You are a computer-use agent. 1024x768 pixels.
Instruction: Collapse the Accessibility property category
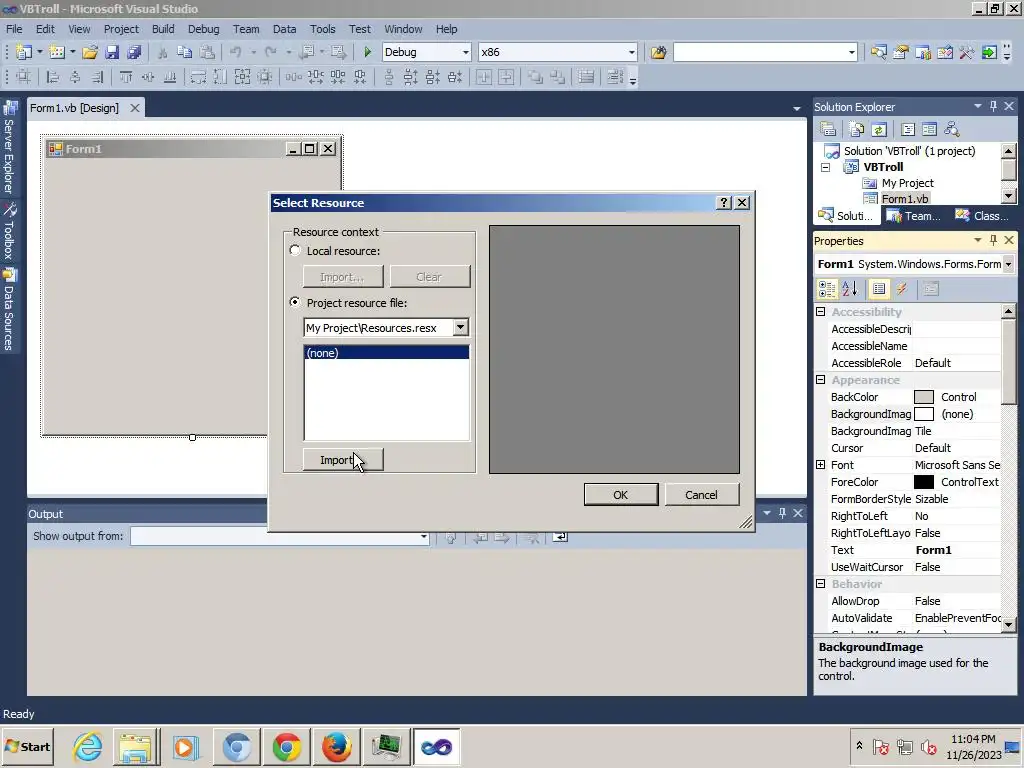(x=821, y=312)
